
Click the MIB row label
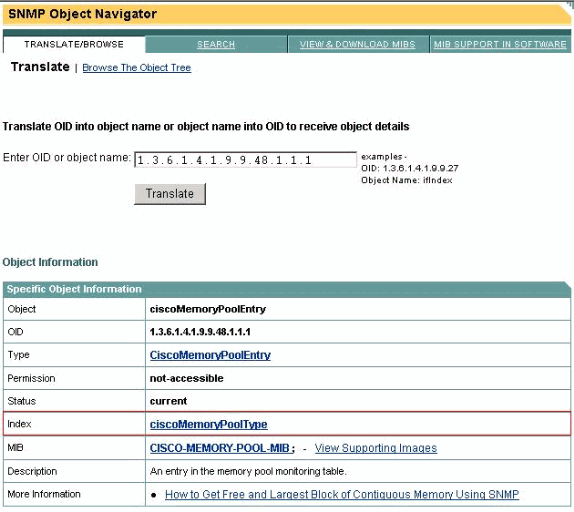tap(15, 448)
